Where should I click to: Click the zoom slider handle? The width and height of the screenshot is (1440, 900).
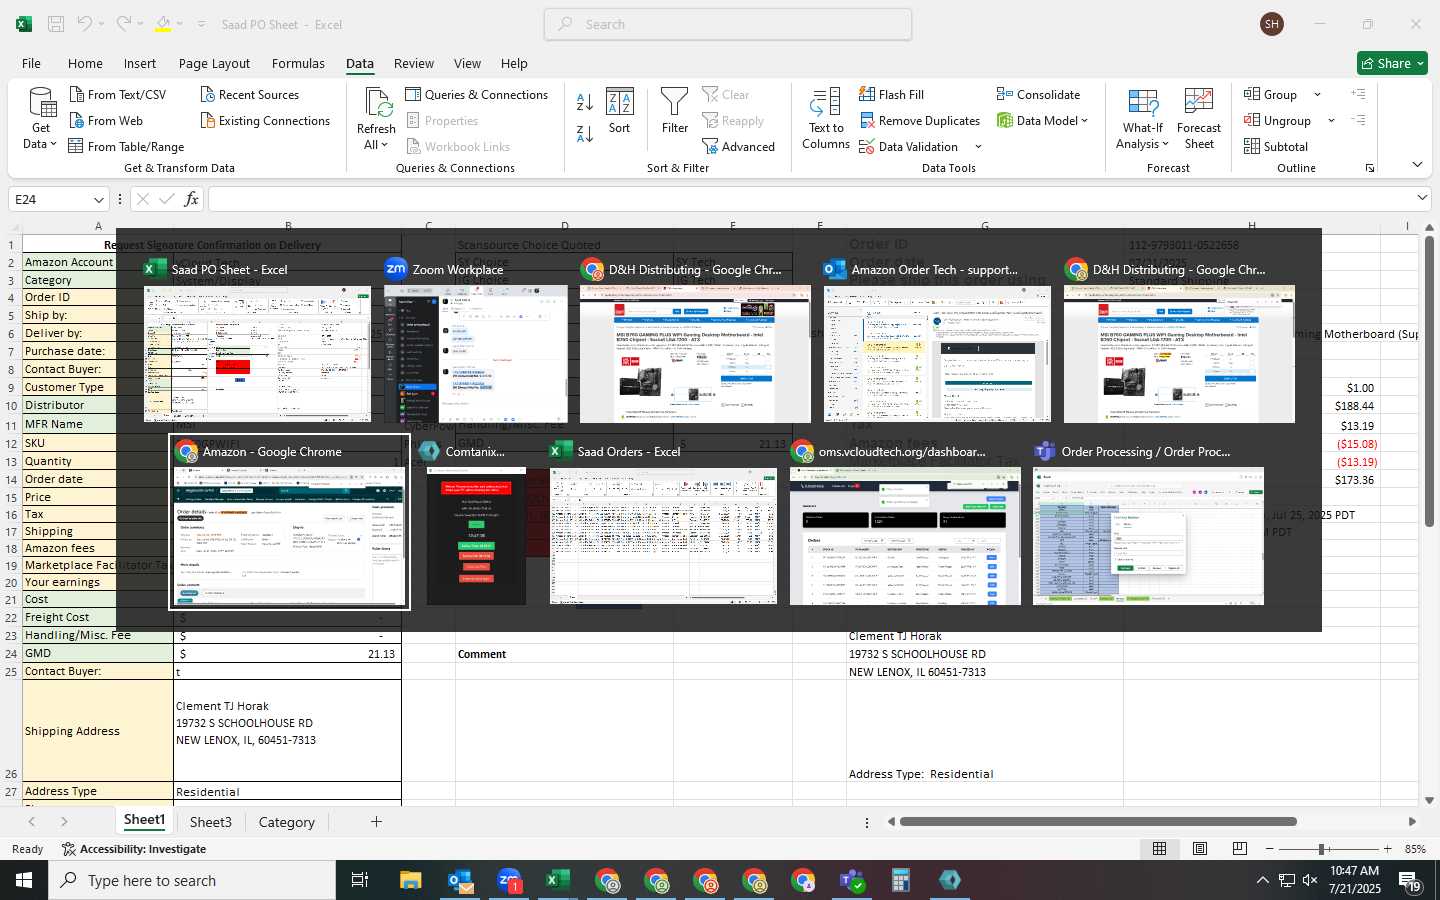click(x=1322, y=849)
